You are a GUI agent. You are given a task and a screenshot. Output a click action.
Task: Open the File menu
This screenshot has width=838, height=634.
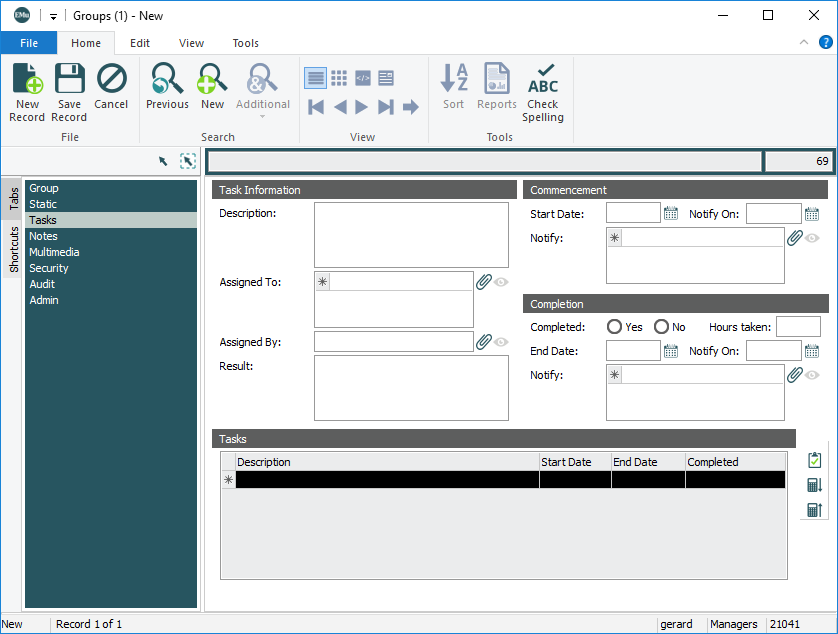[x=29, y=43]
